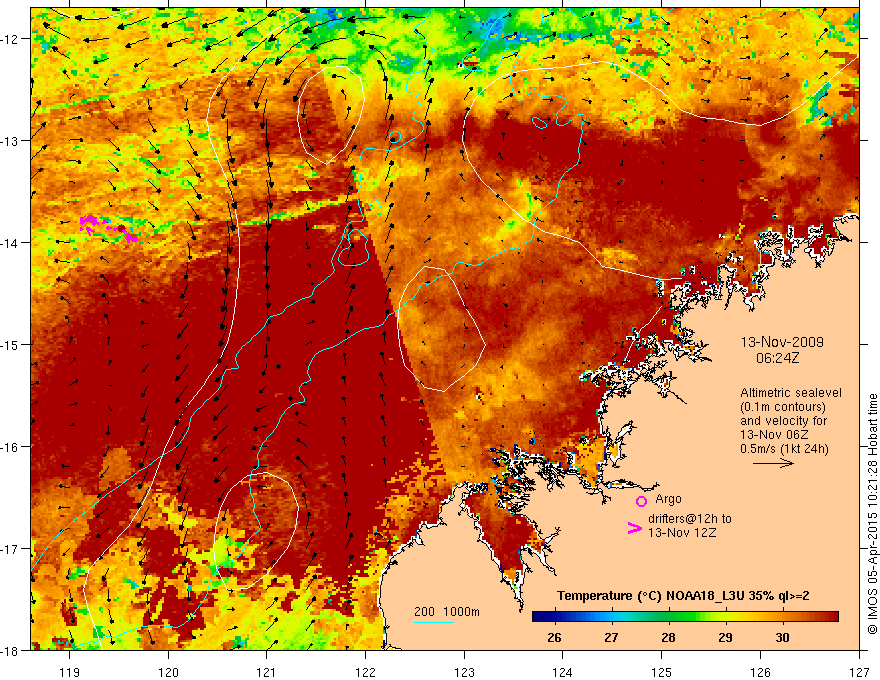The height and width of the screenshot is (680, 880).
Task: Click the longitude axis label '122'
Action: click(x=365, y=672)
